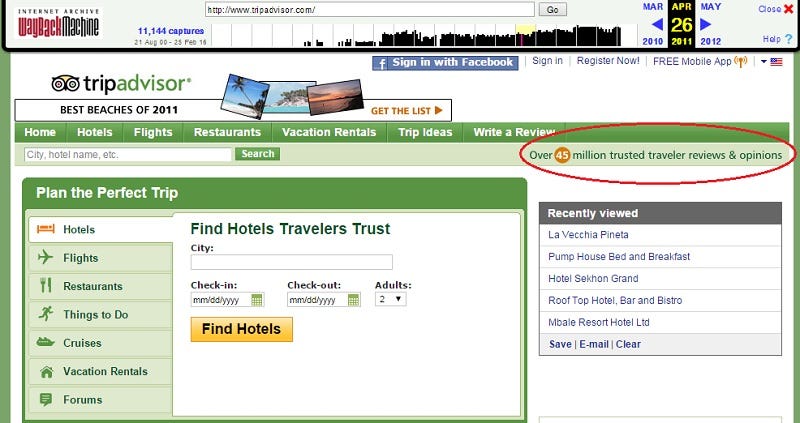Open the La Vecchia Pineta link

pos(588,235)
